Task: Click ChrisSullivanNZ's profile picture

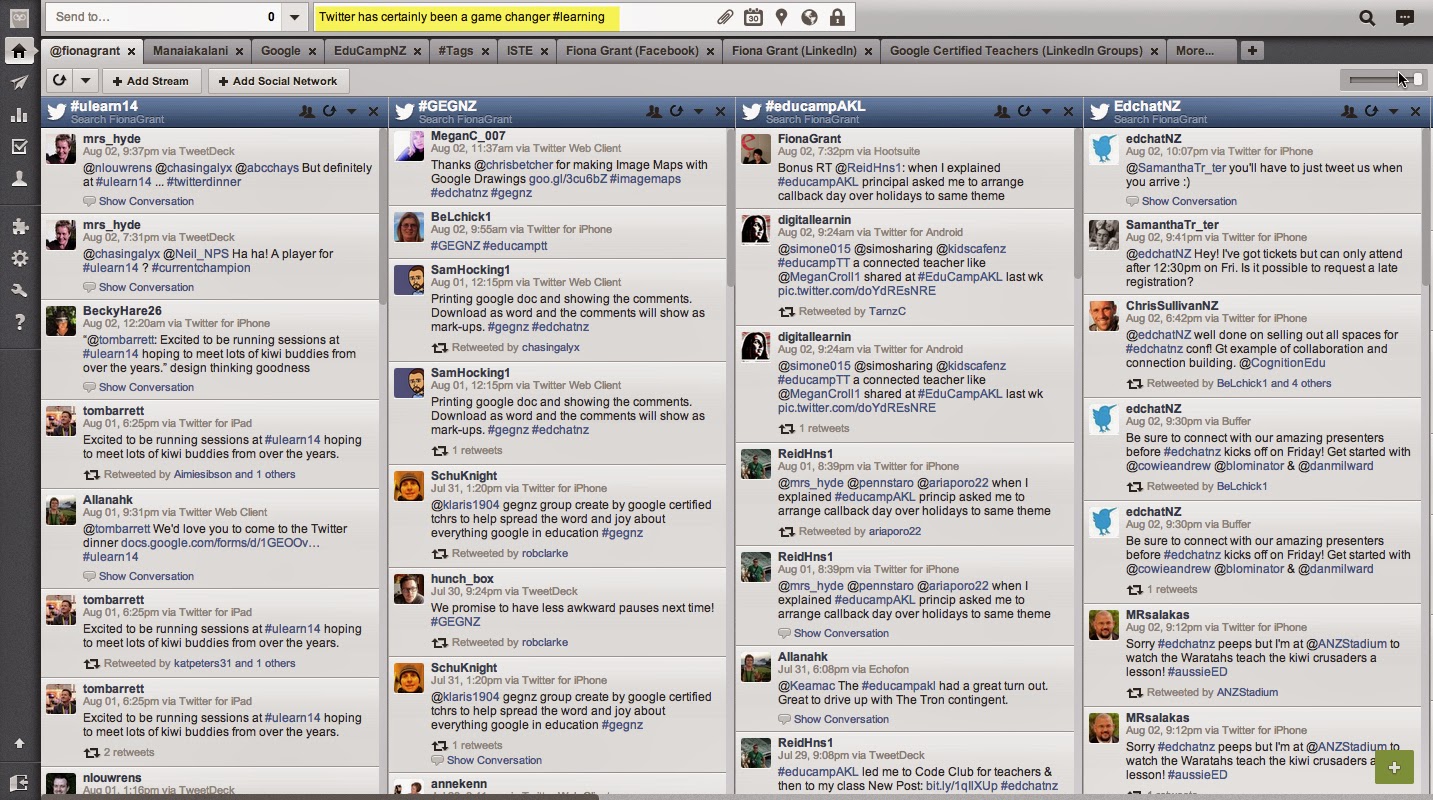Action: [1104, 316]
